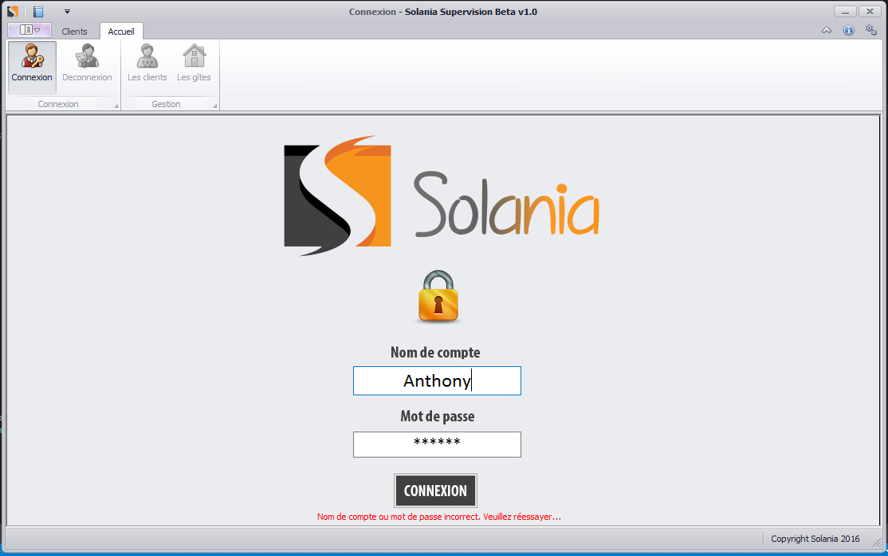
Task: Select the Accueil tab
Action: click(121, 32)
